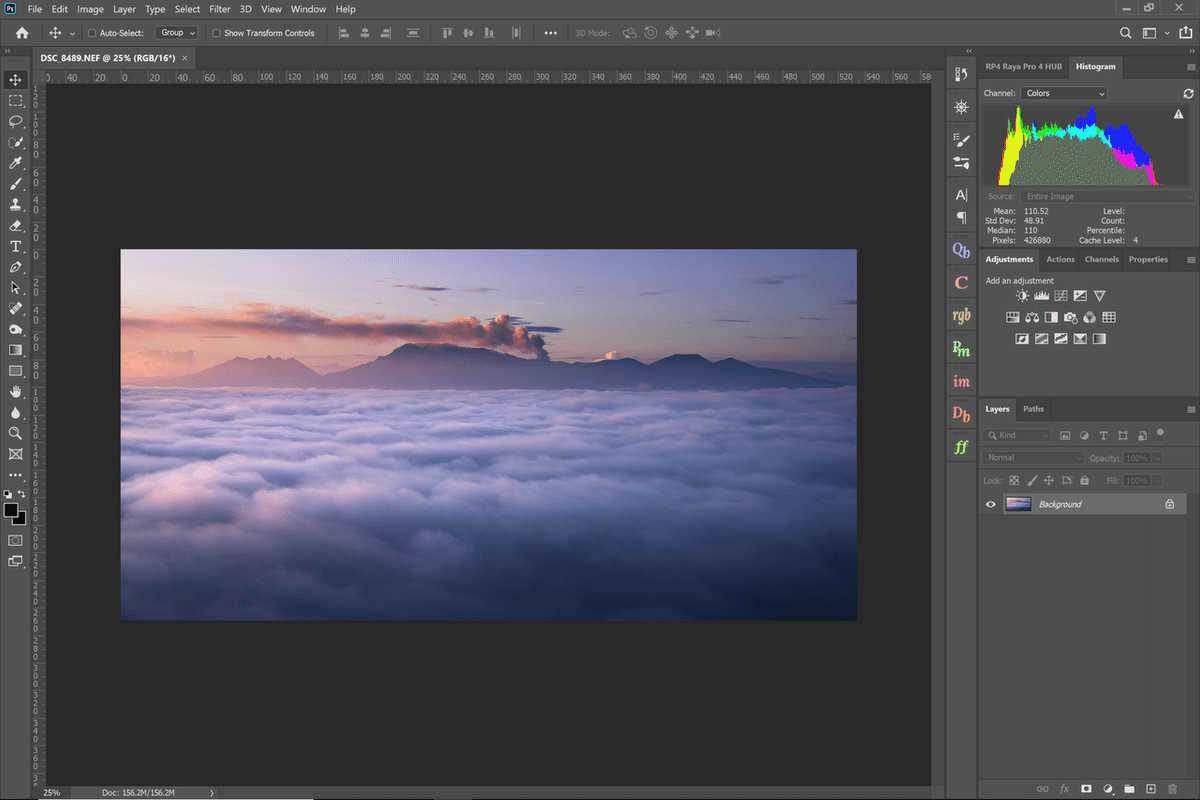Open the layer blend mode Normal dropdown
Screen dimensions: 1200x800
point(1033,458)
